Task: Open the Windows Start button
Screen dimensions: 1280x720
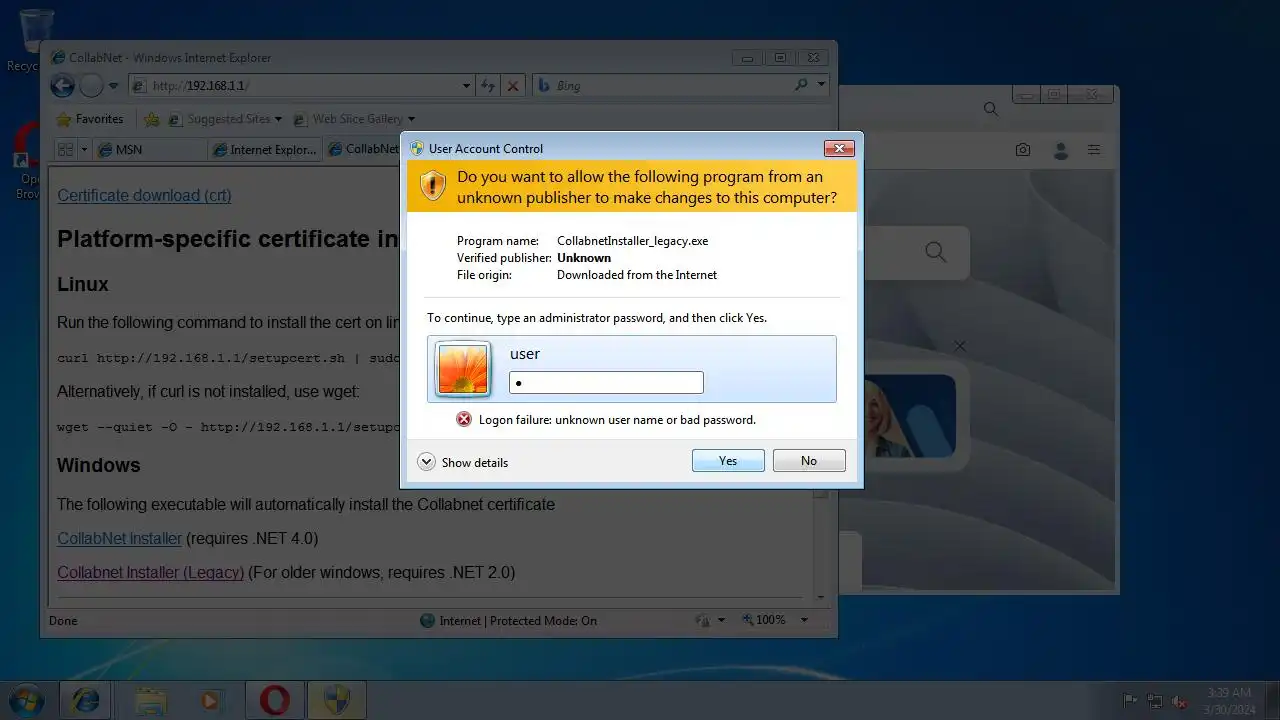Action: pyautogui.click(x=27, y=699)
